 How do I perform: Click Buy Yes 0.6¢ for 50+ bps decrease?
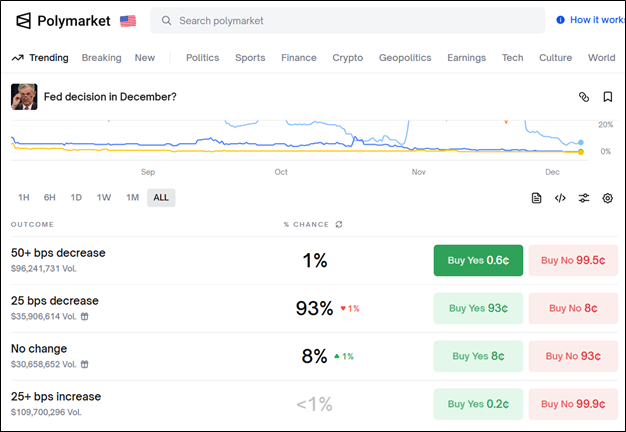pos(478,260)
